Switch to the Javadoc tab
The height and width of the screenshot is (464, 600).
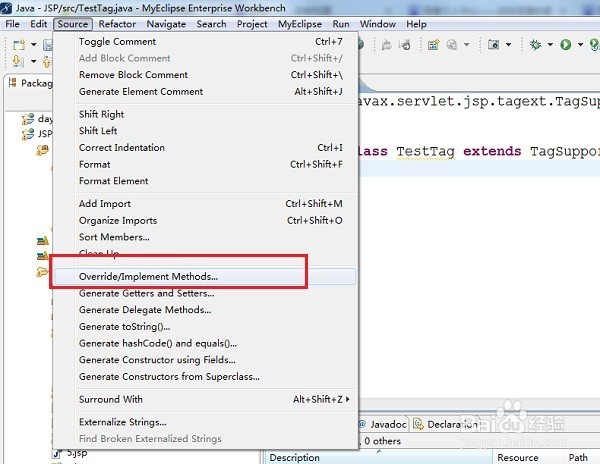pyautogui.click(x=383, y=424)
